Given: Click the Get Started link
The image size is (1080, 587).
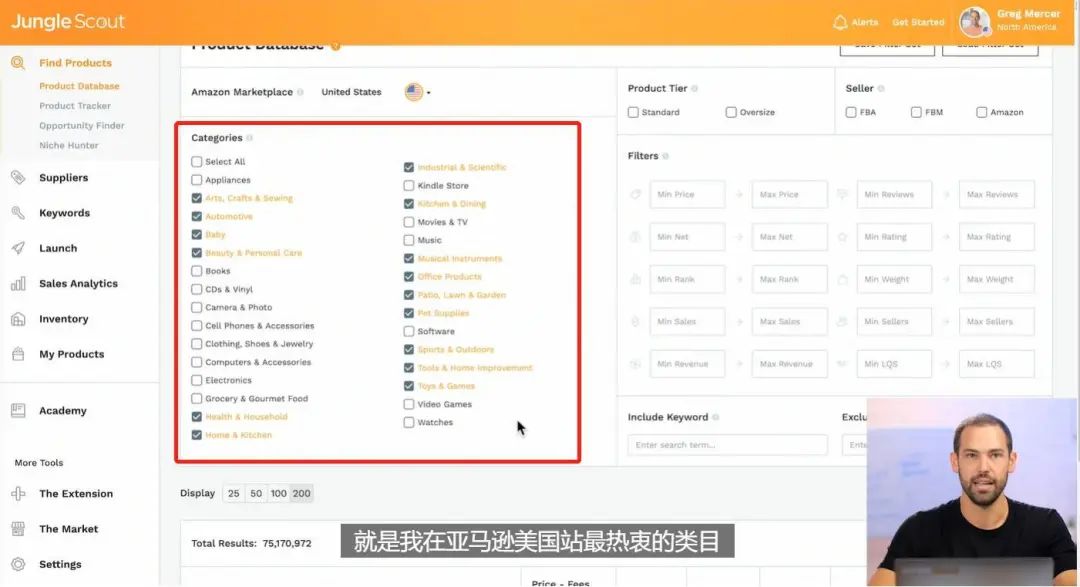Looking at the screenshot, I should (918, 22).
